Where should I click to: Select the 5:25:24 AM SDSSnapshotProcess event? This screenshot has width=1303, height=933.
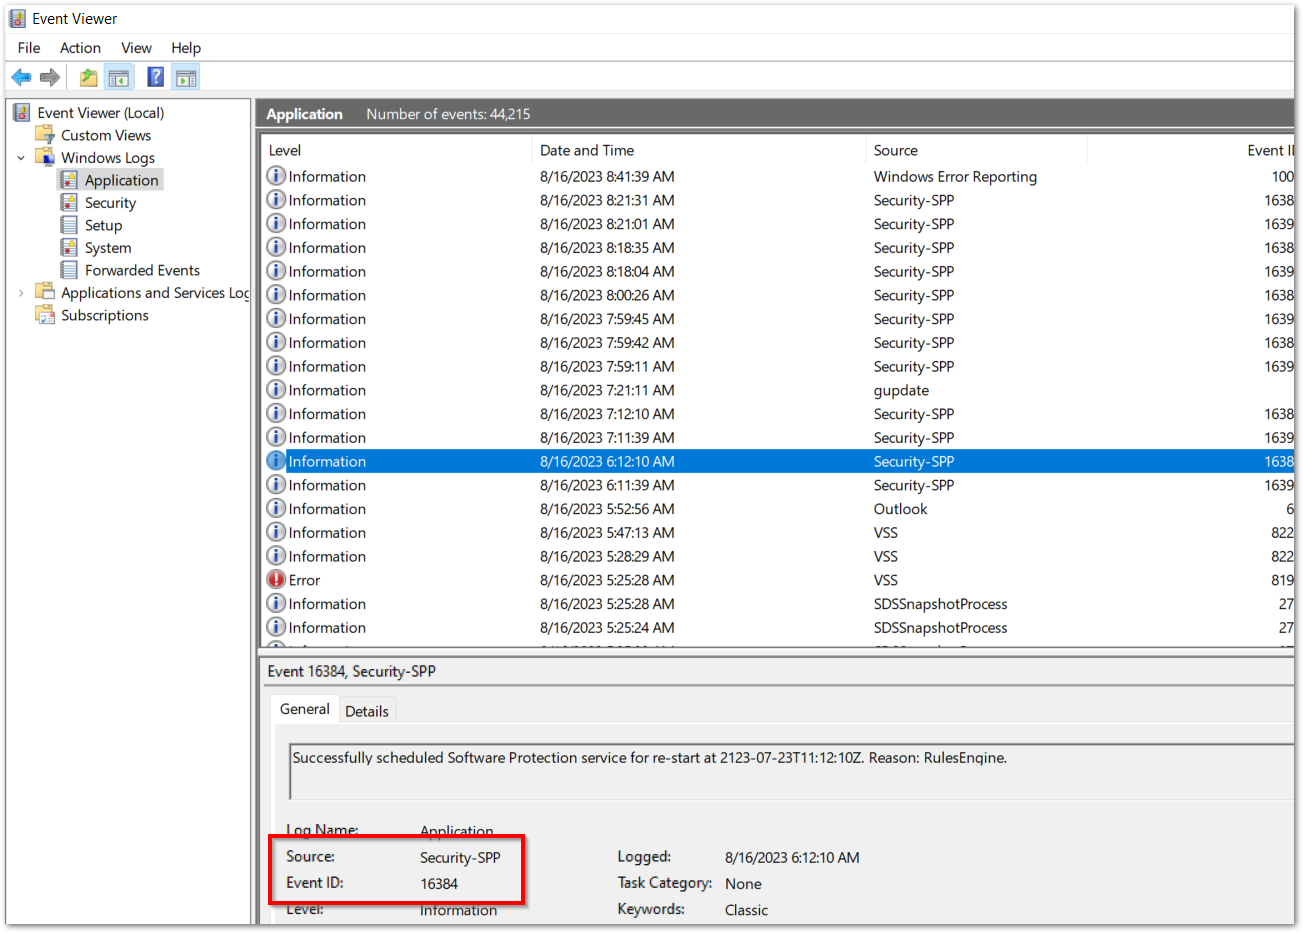coord(778,628)
